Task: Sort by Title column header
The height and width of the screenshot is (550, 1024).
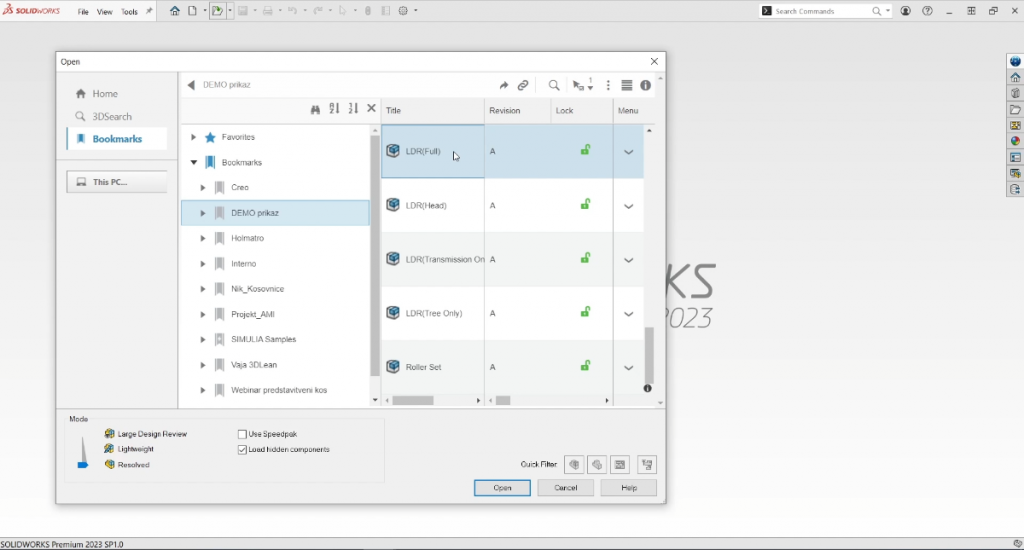Action: [x=433, y=111]
